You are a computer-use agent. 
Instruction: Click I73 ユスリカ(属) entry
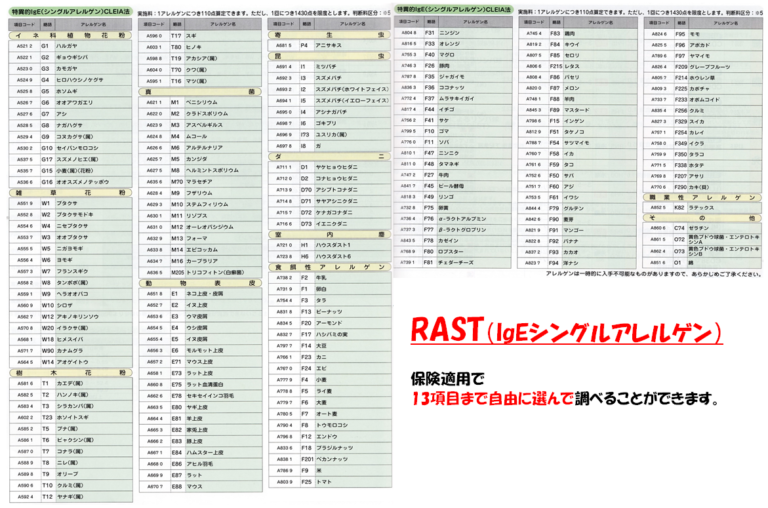tap(330, 135)
